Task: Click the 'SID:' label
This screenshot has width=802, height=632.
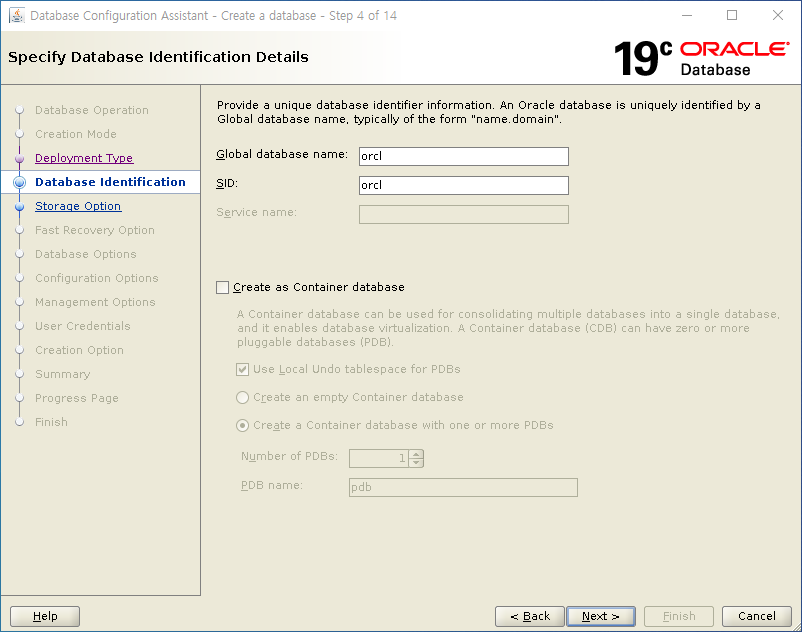Action: point(227,184)
